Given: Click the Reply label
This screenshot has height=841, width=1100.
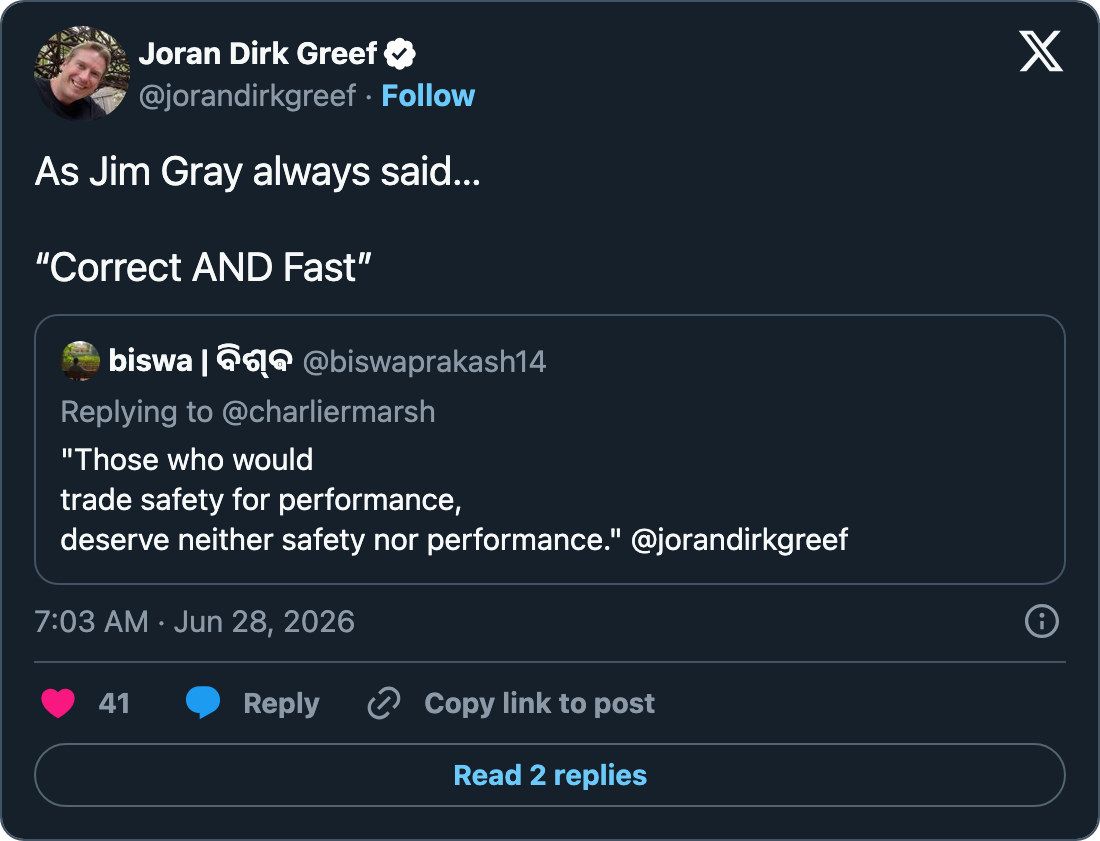Looking at the screenshot, I should click(x=281, y=704).
